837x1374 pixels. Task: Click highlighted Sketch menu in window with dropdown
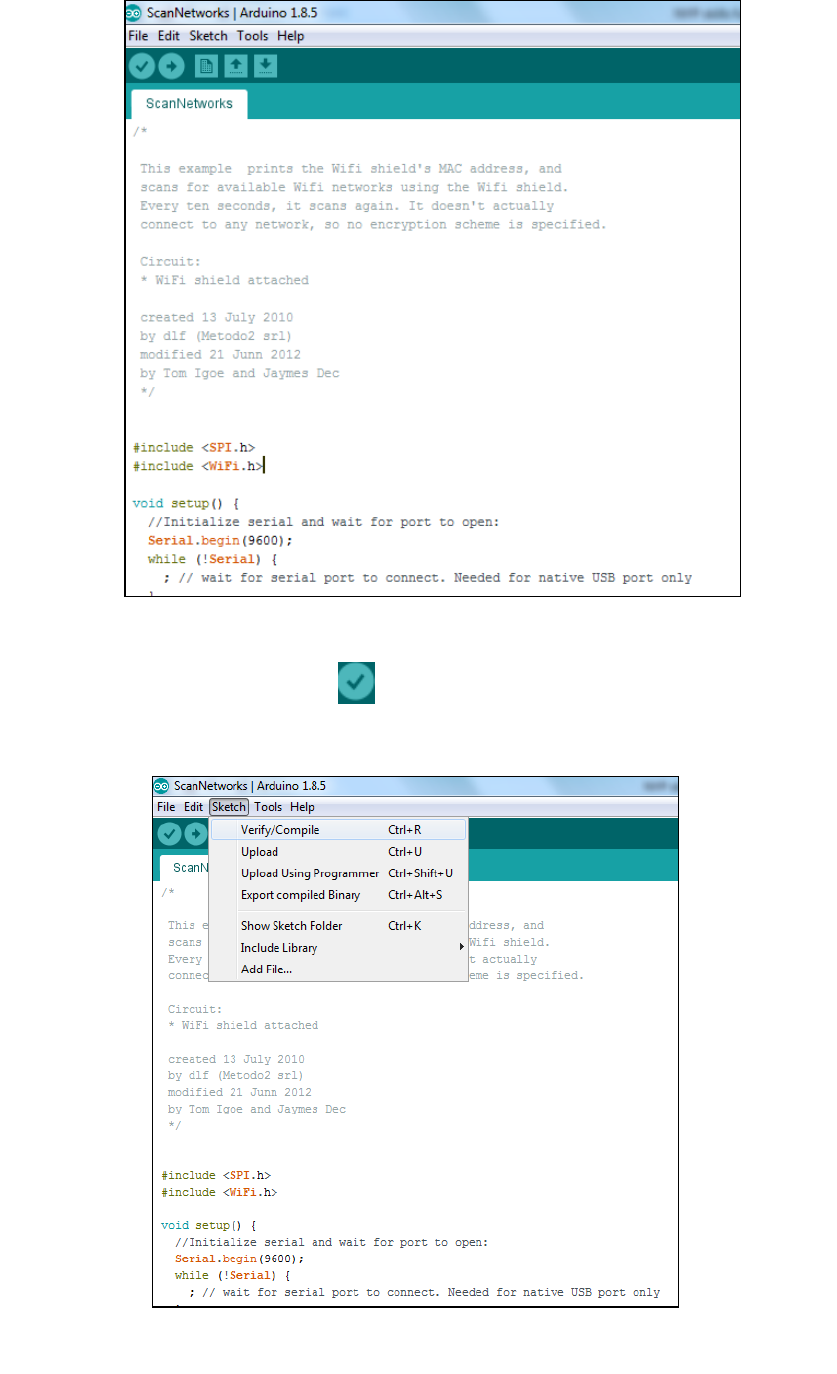click(229, 807)
